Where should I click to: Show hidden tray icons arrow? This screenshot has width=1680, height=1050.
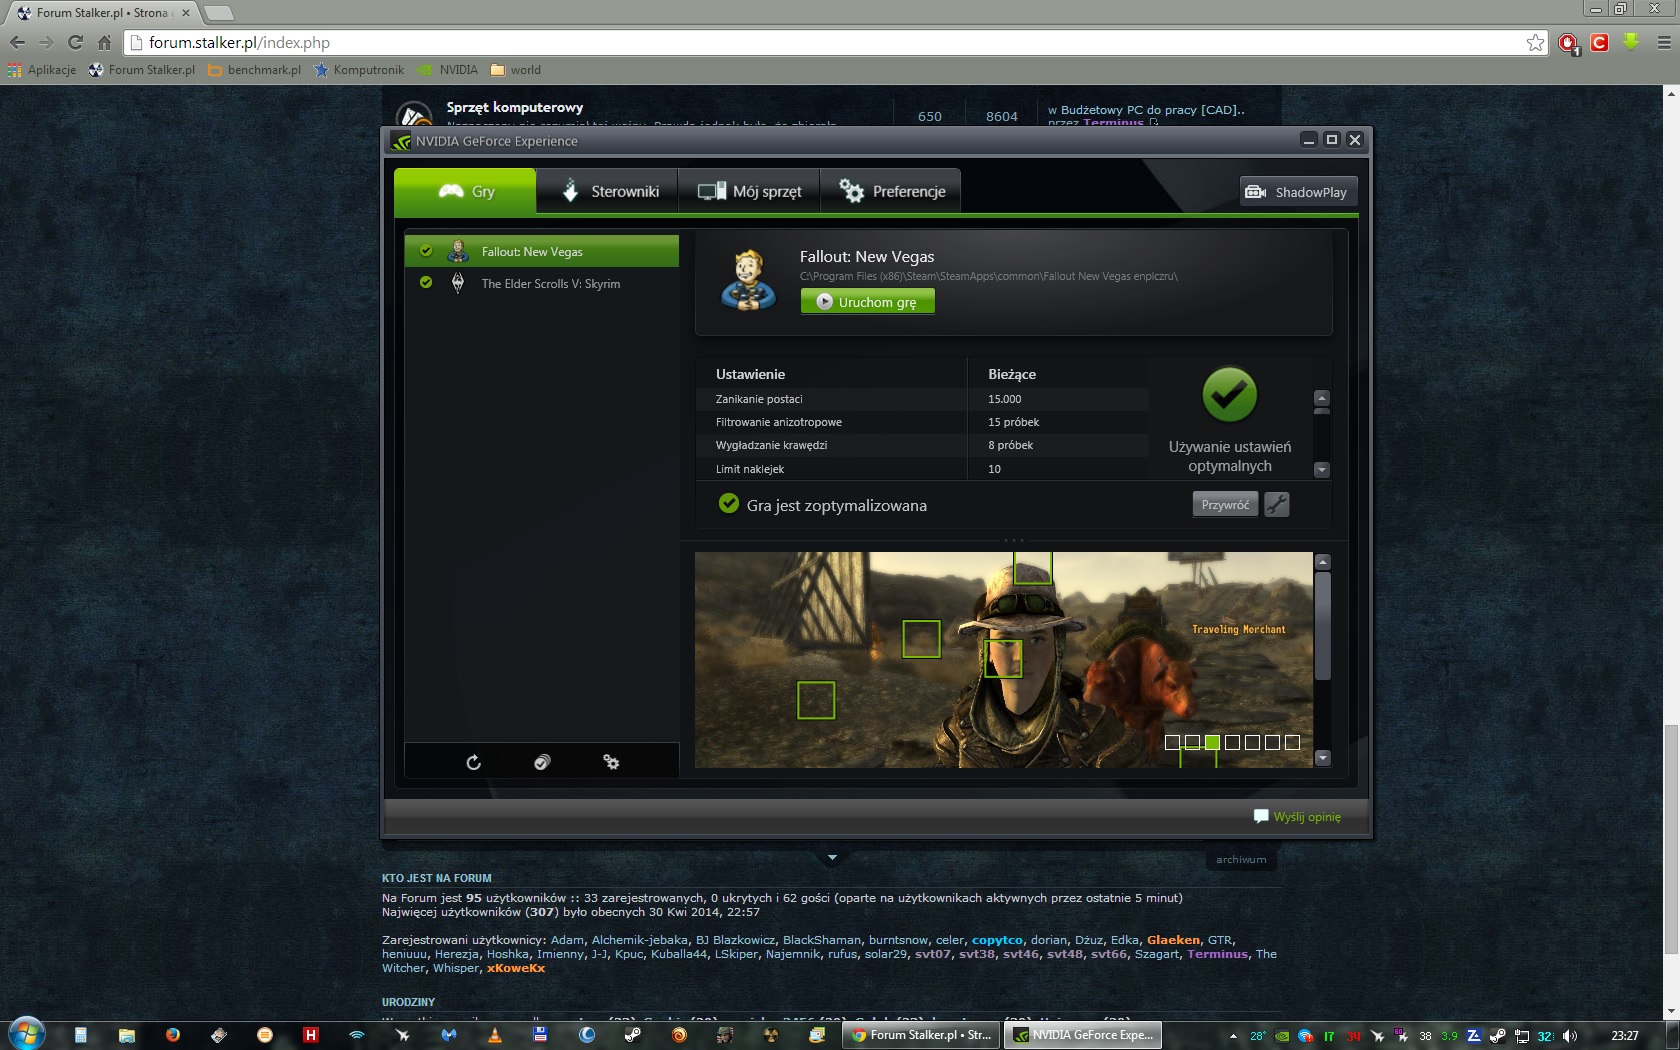pos(1233,1036)
